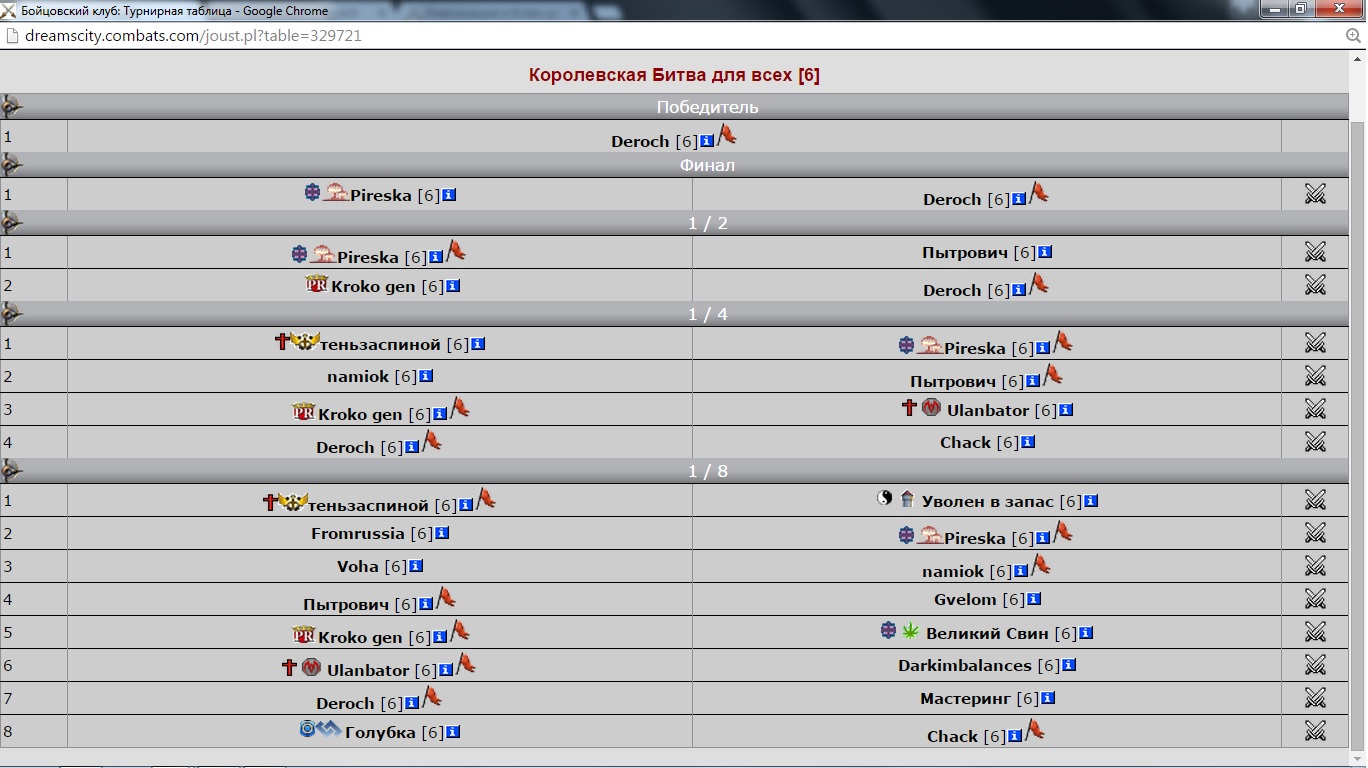Click the player name Fromrussia
The width and height of the screenshot is (1368, 768).
click(x=358, y=533)
